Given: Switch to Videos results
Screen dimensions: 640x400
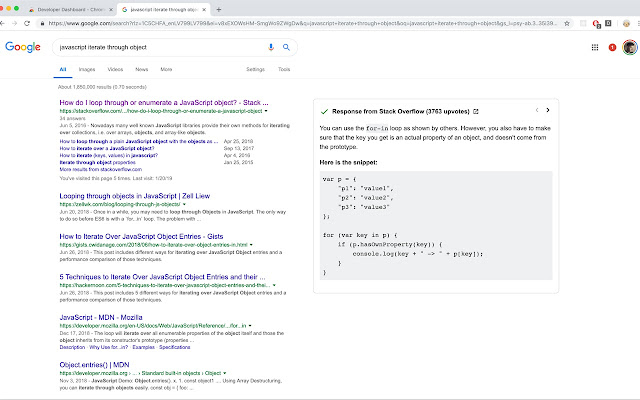Looking at the screenshot, I should click(x=115, y=69).
